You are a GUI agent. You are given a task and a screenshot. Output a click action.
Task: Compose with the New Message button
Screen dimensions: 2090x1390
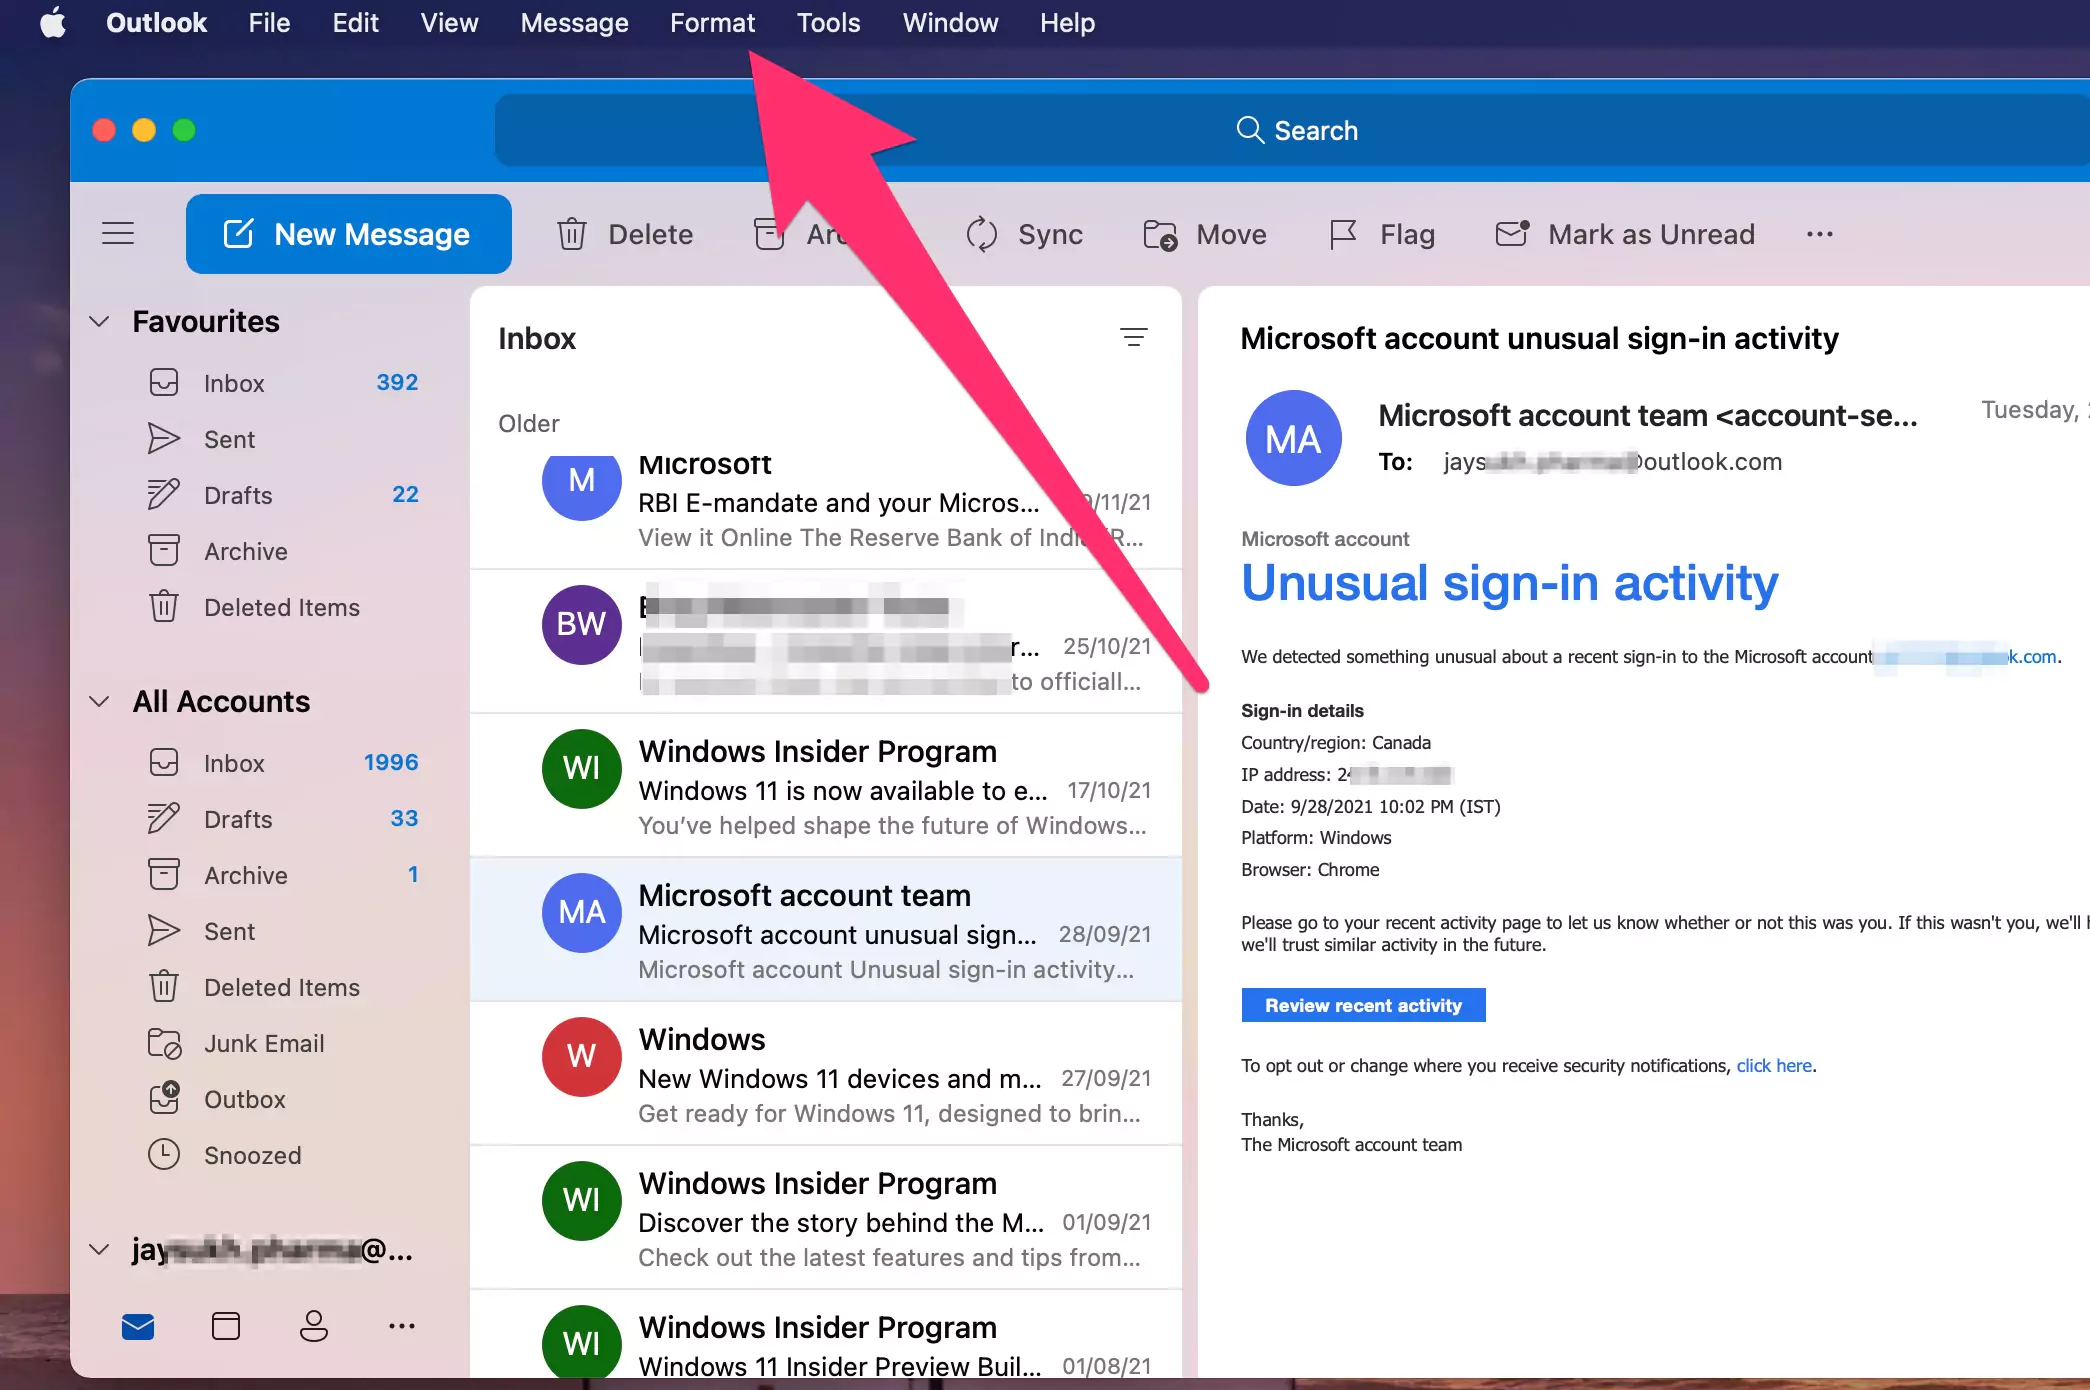[349, 234]
